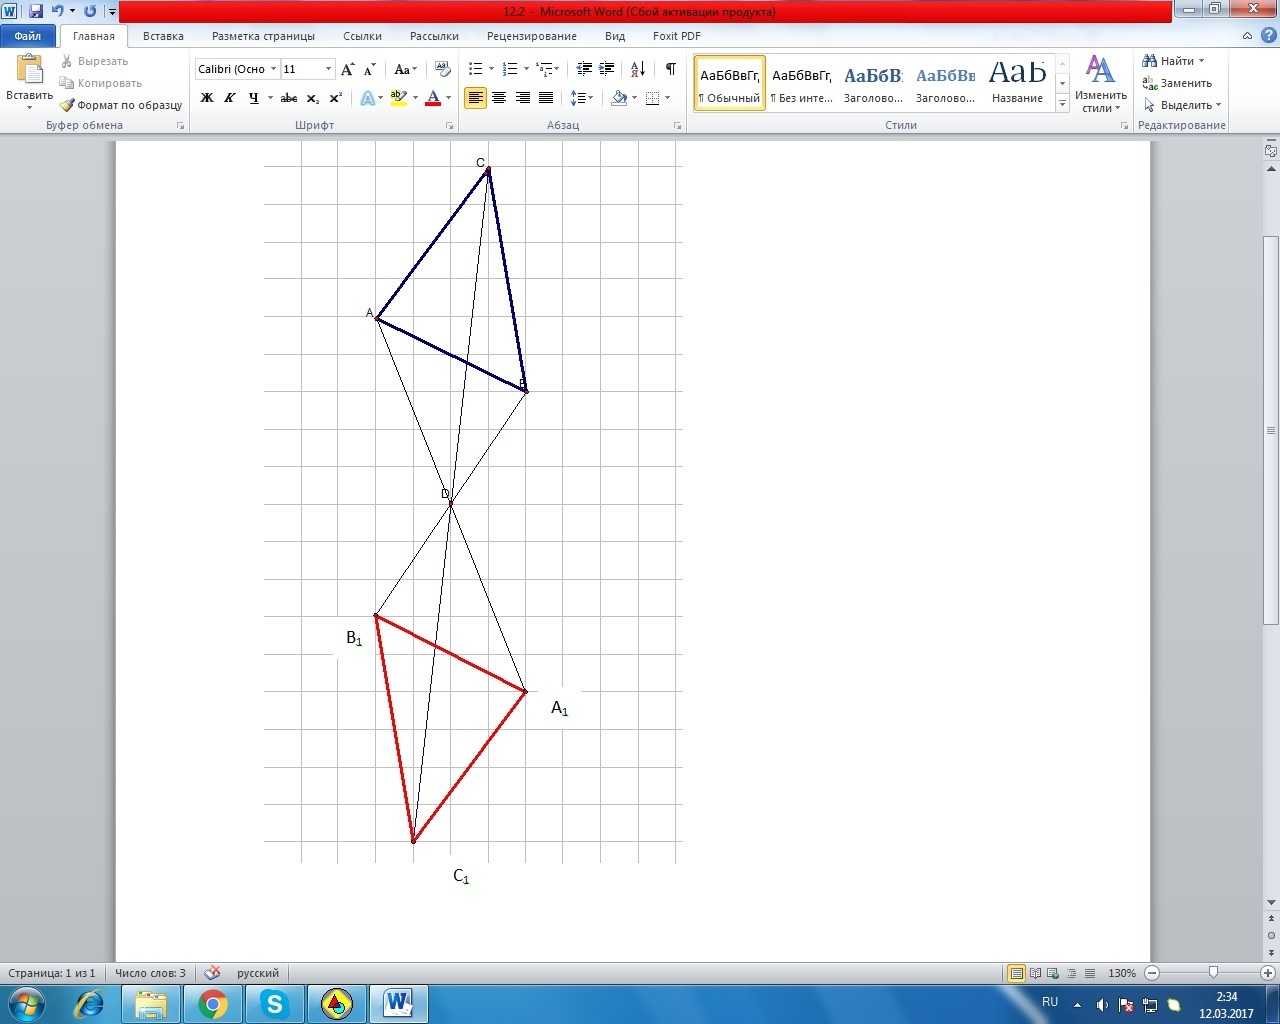Image resolution: width=1280 pixels, height=1024 pixels.
Task: Open the underline style dropdown arrow
Action: [x=270, y=98]
